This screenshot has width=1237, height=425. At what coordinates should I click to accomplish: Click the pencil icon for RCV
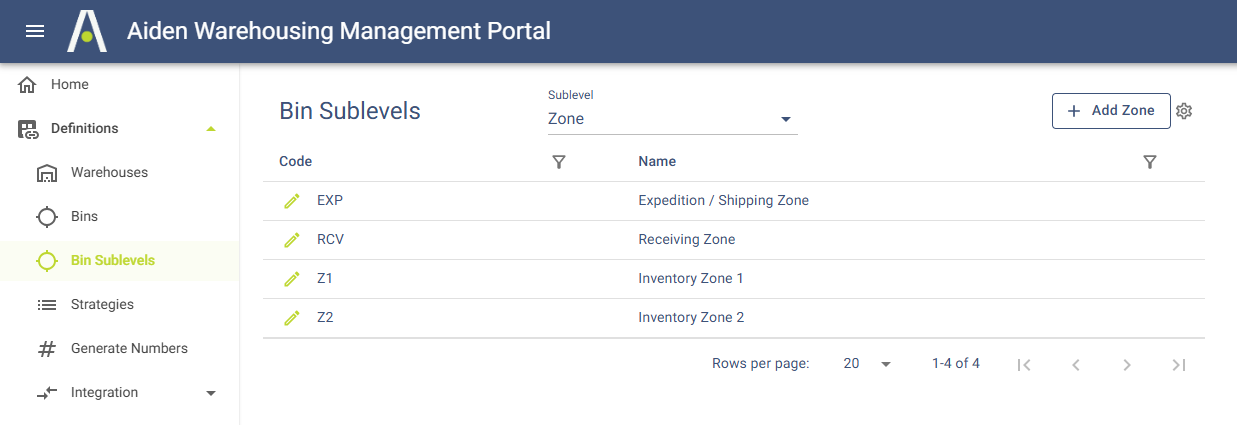coord(292,240)
